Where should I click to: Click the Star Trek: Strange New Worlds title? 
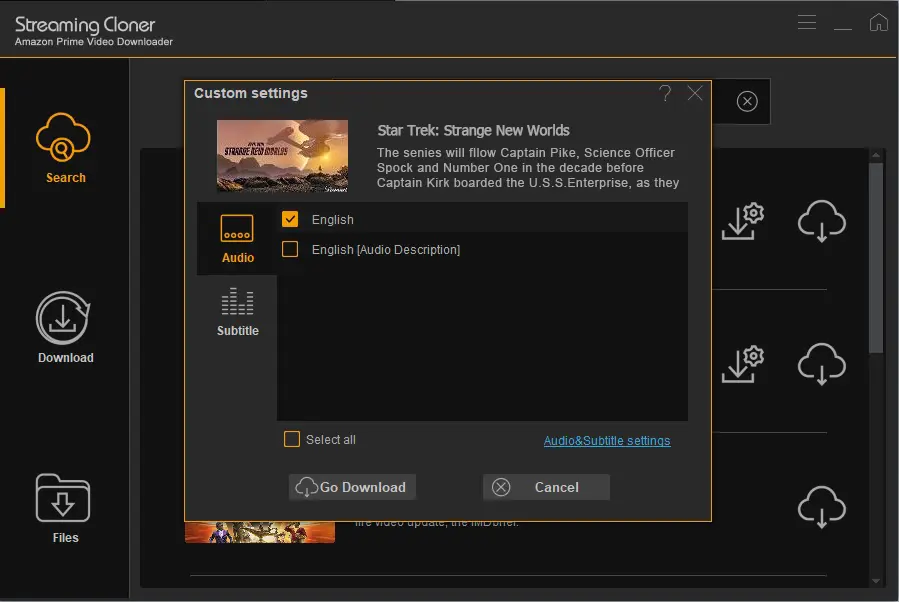click(474, 131)
